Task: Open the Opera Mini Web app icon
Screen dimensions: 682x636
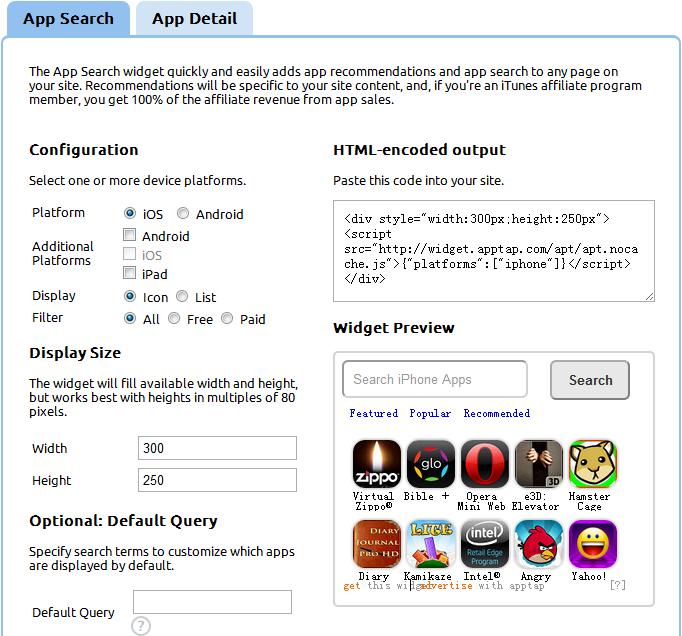Action: [485, 464]
